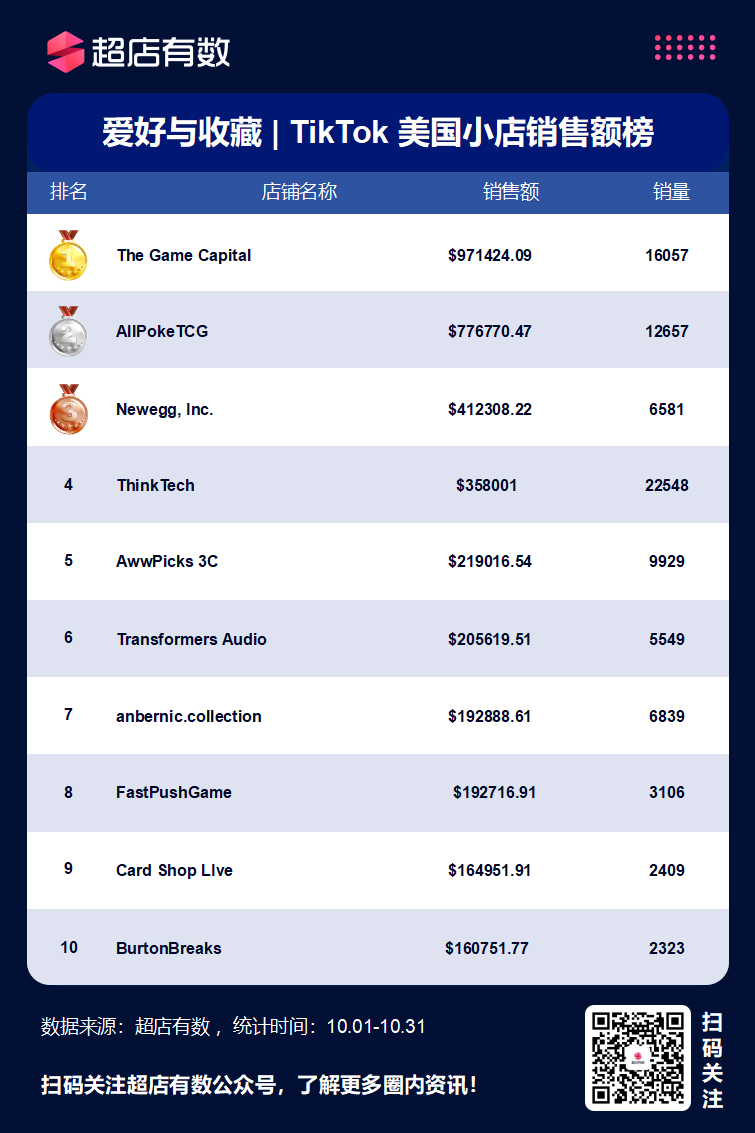Image resolution: width=755 pixels, height=1133 pixels.
Task: Click the QR code image
Action: [x=638, y=1058]
